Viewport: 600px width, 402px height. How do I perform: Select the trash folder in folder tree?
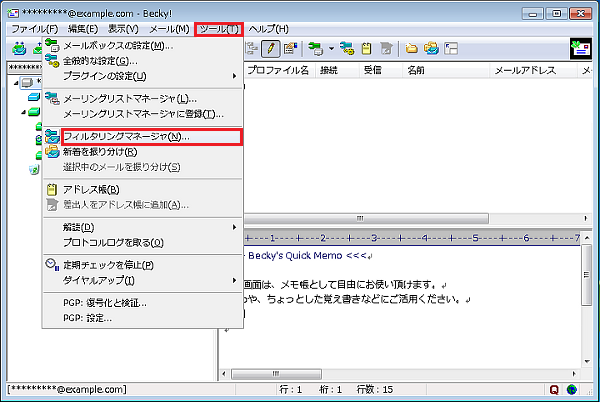tap(34, 169)
